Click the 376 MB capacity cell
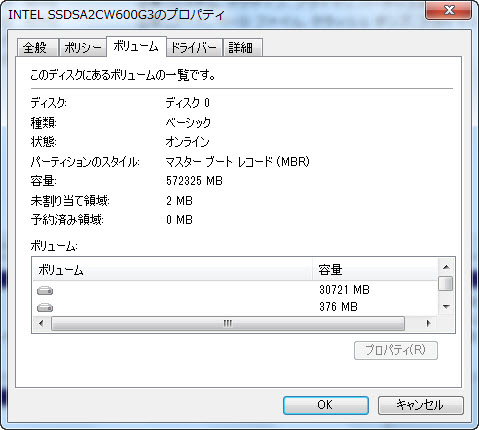This screenshot has width=479, height=430. [x=338, y=307]
